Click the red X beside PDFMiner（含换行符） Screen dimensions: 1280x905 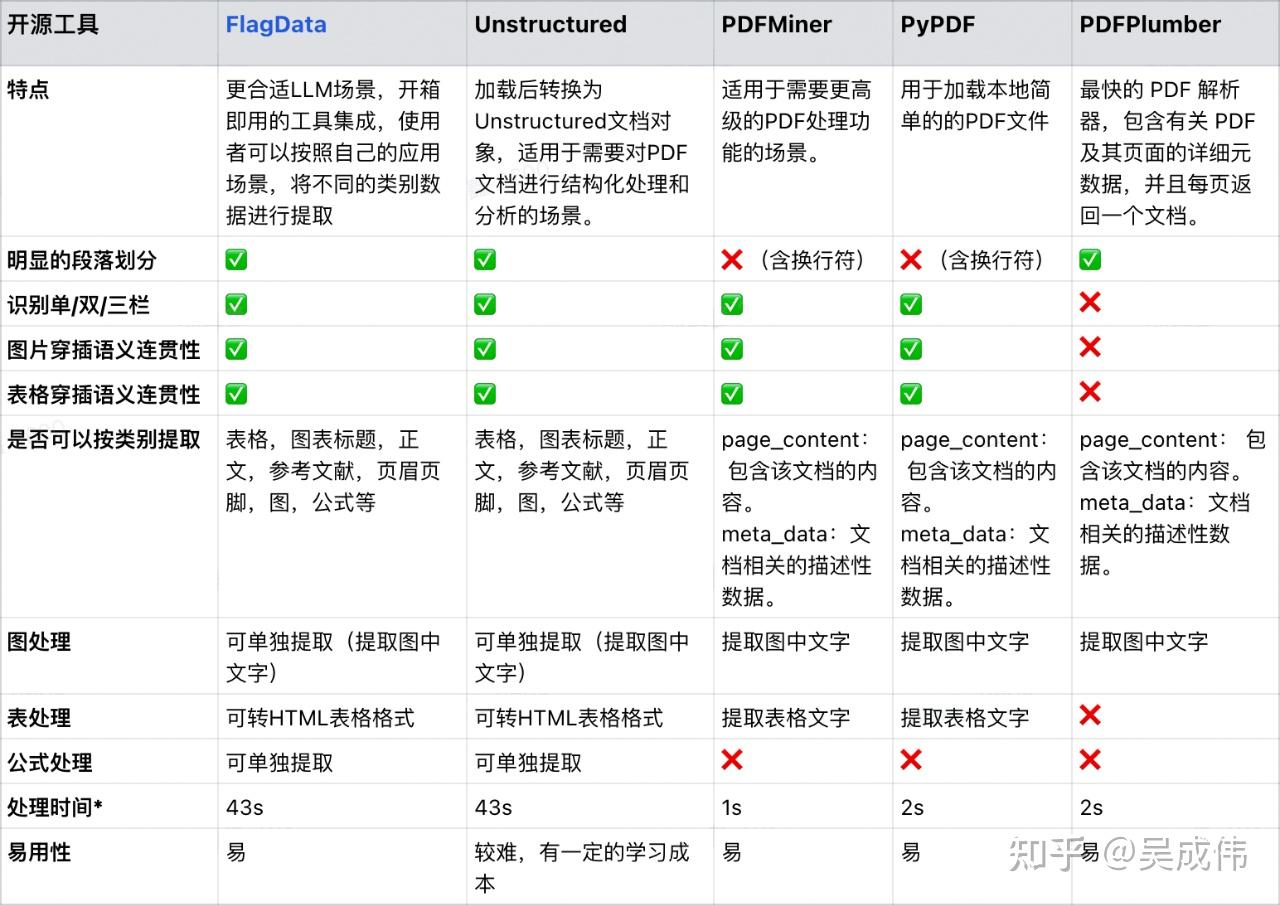731,259
